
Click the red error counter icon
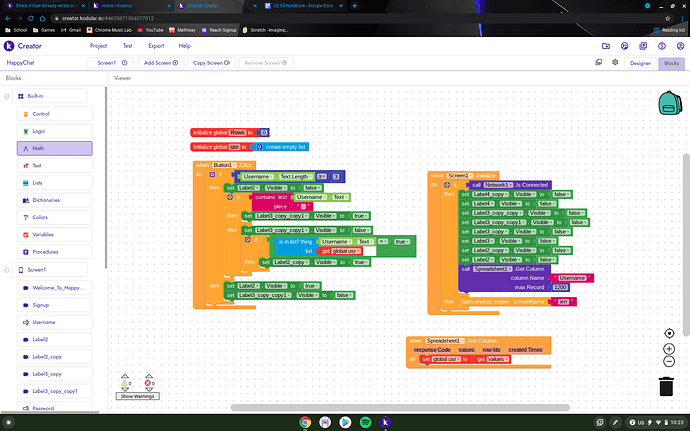[x=147, y=383]
